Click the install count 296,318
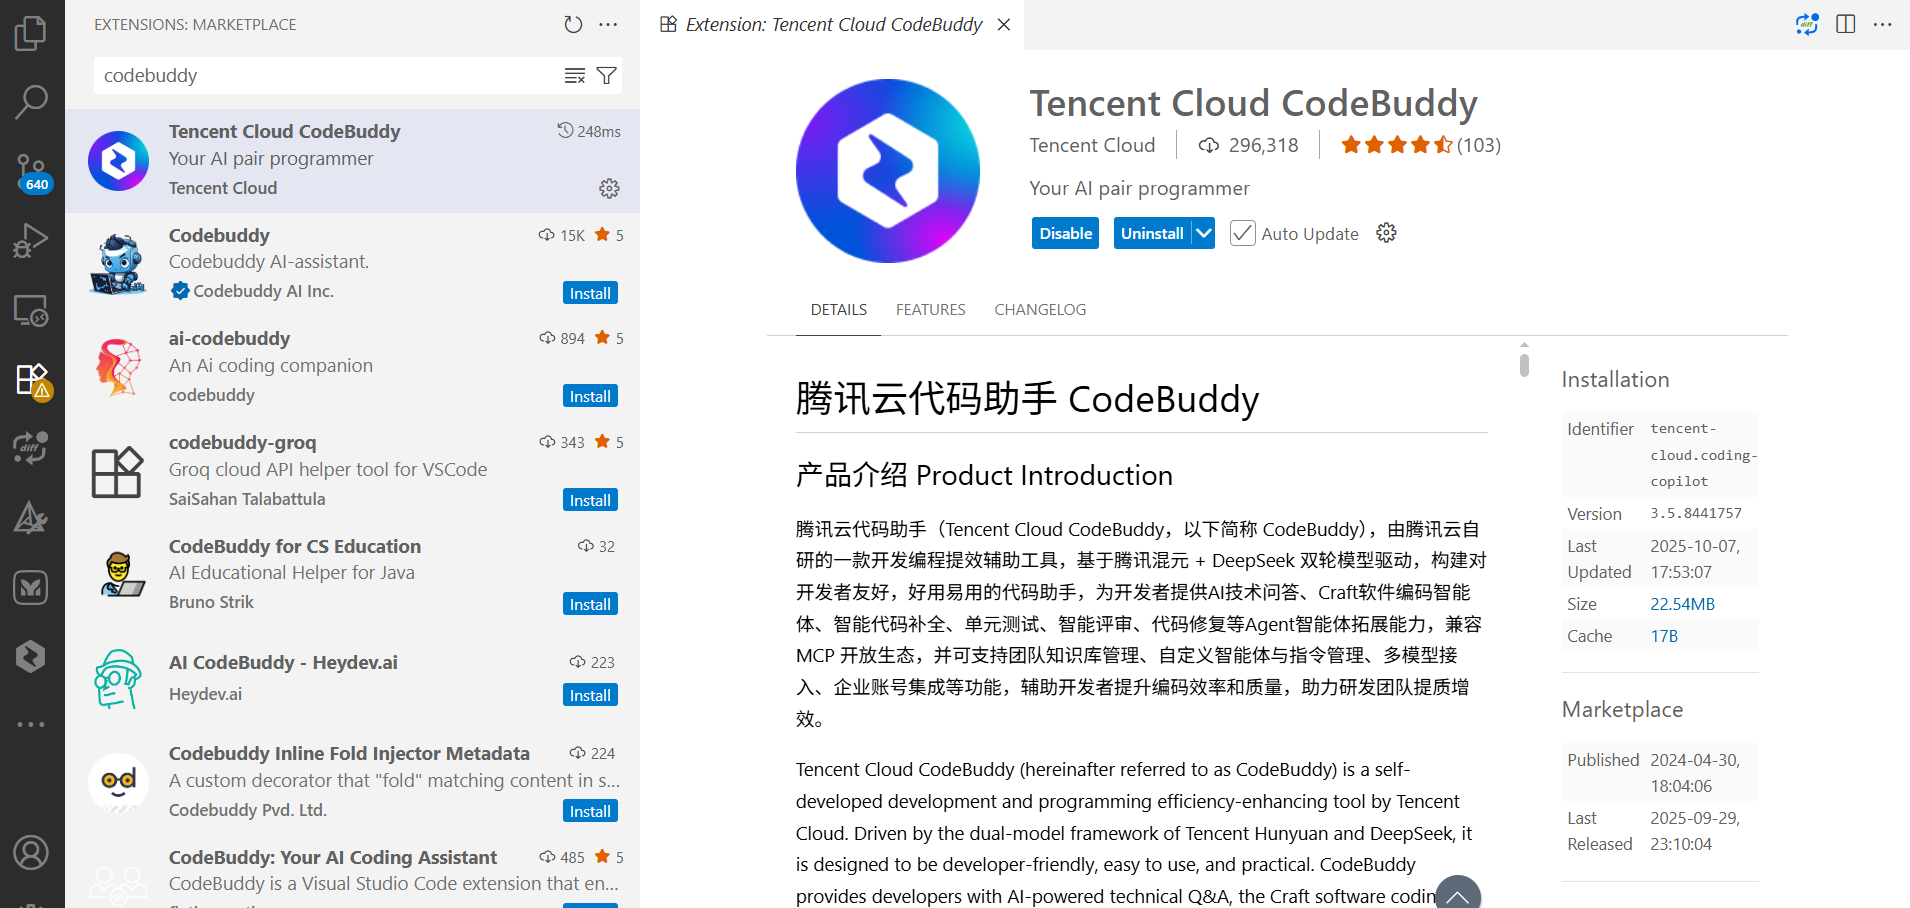This screenshot has height=908, width=1910. click(1249, 145)
